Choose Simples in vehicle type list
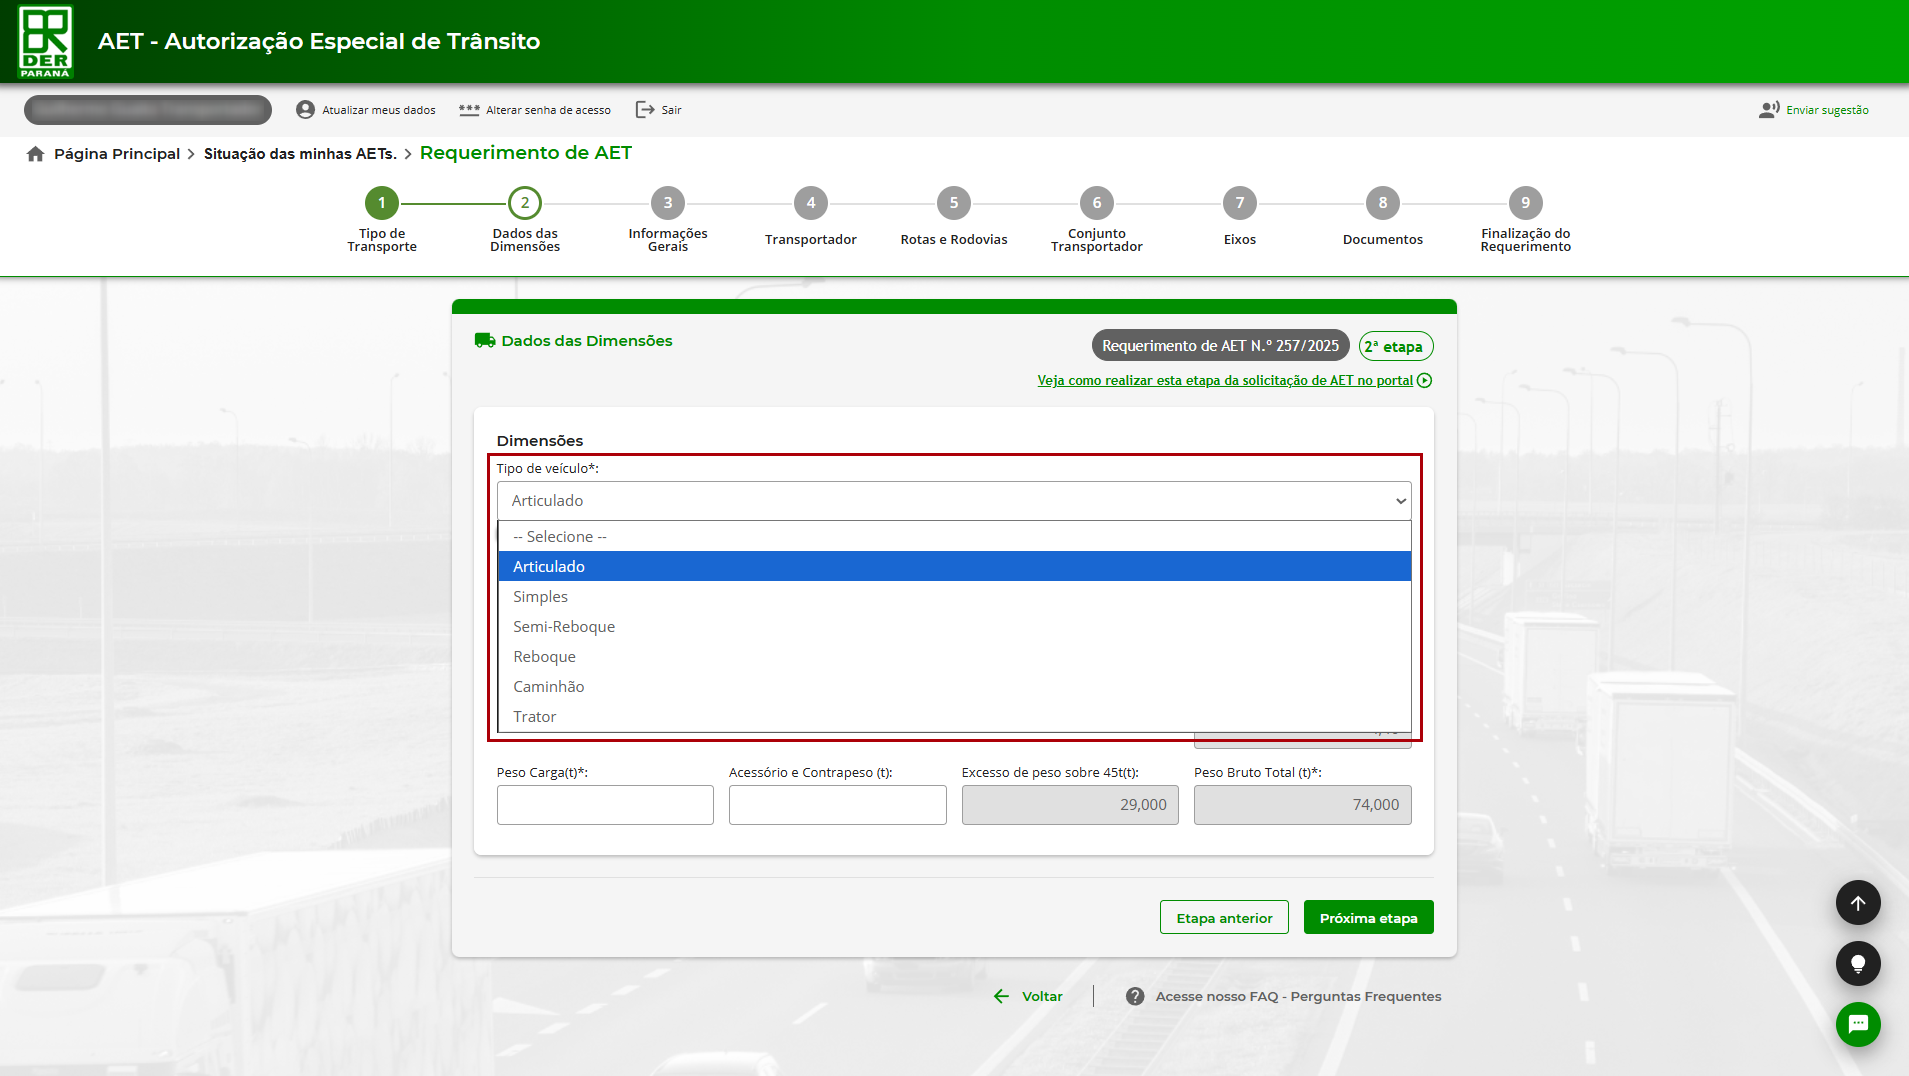 (x=954, y=597)
